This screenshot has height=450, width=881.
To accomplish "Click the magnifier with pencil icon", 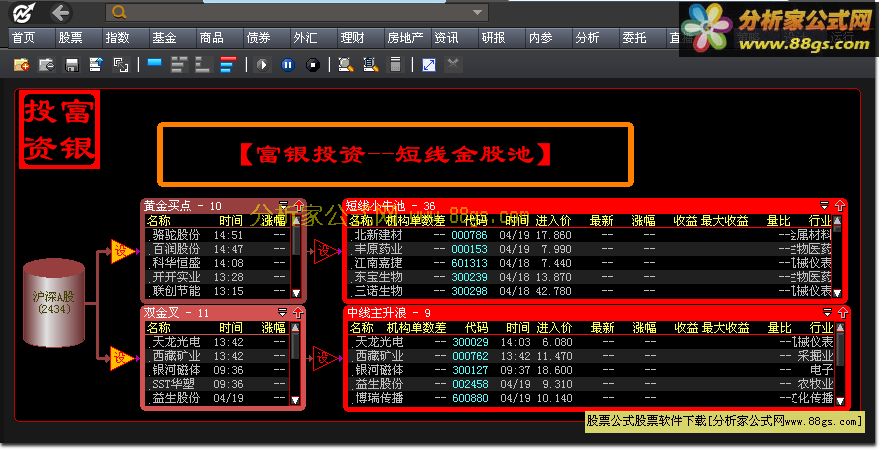I will point(346,65).
